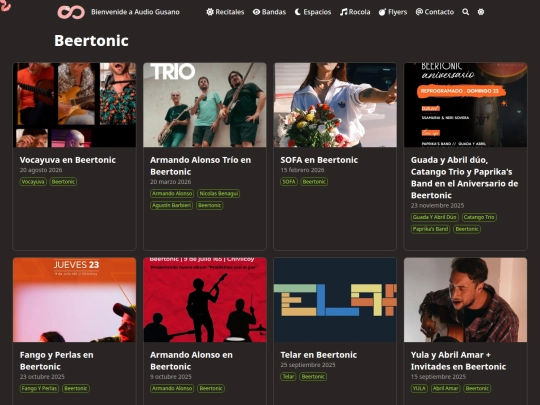The width and height of the screenshot is (540, 405).
Task: Open the 'Telar en Beertonic' event title
Action: [x=319, y=355]
